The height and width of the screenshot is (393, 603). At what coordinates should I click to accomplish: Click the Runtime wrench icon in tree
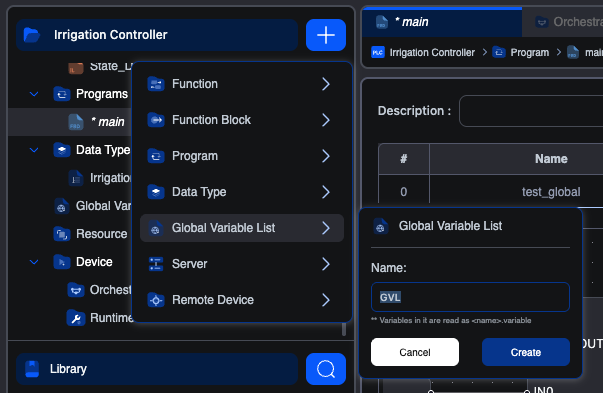[76, 318]
